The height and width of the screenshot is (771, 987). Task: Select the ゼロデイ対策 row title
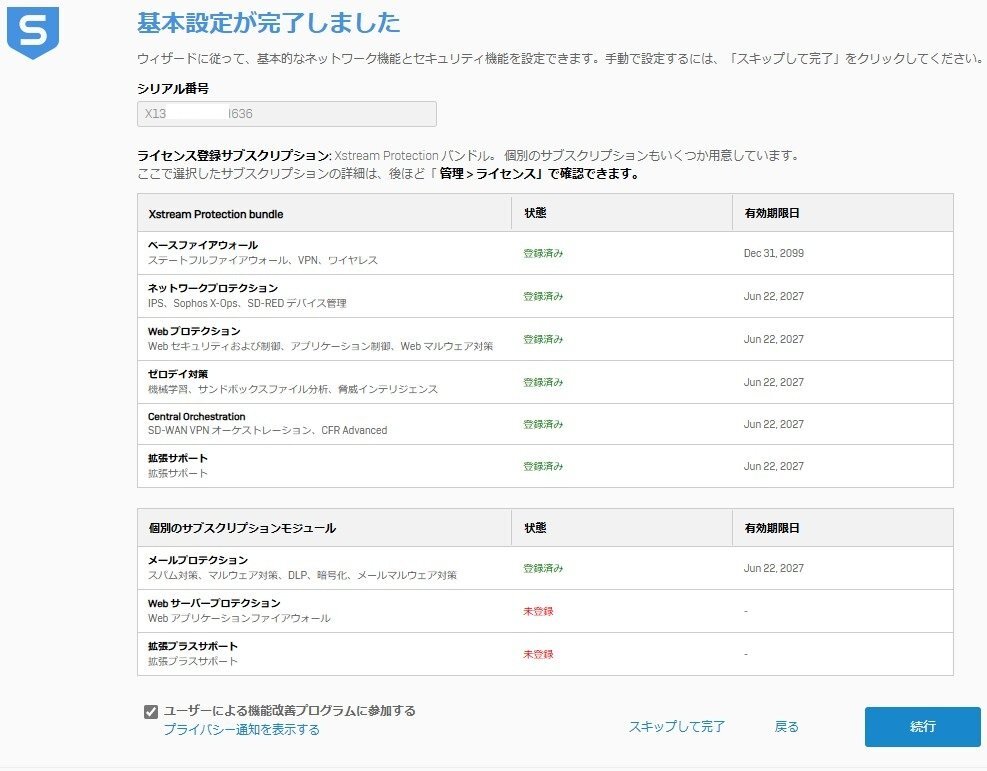178,374
